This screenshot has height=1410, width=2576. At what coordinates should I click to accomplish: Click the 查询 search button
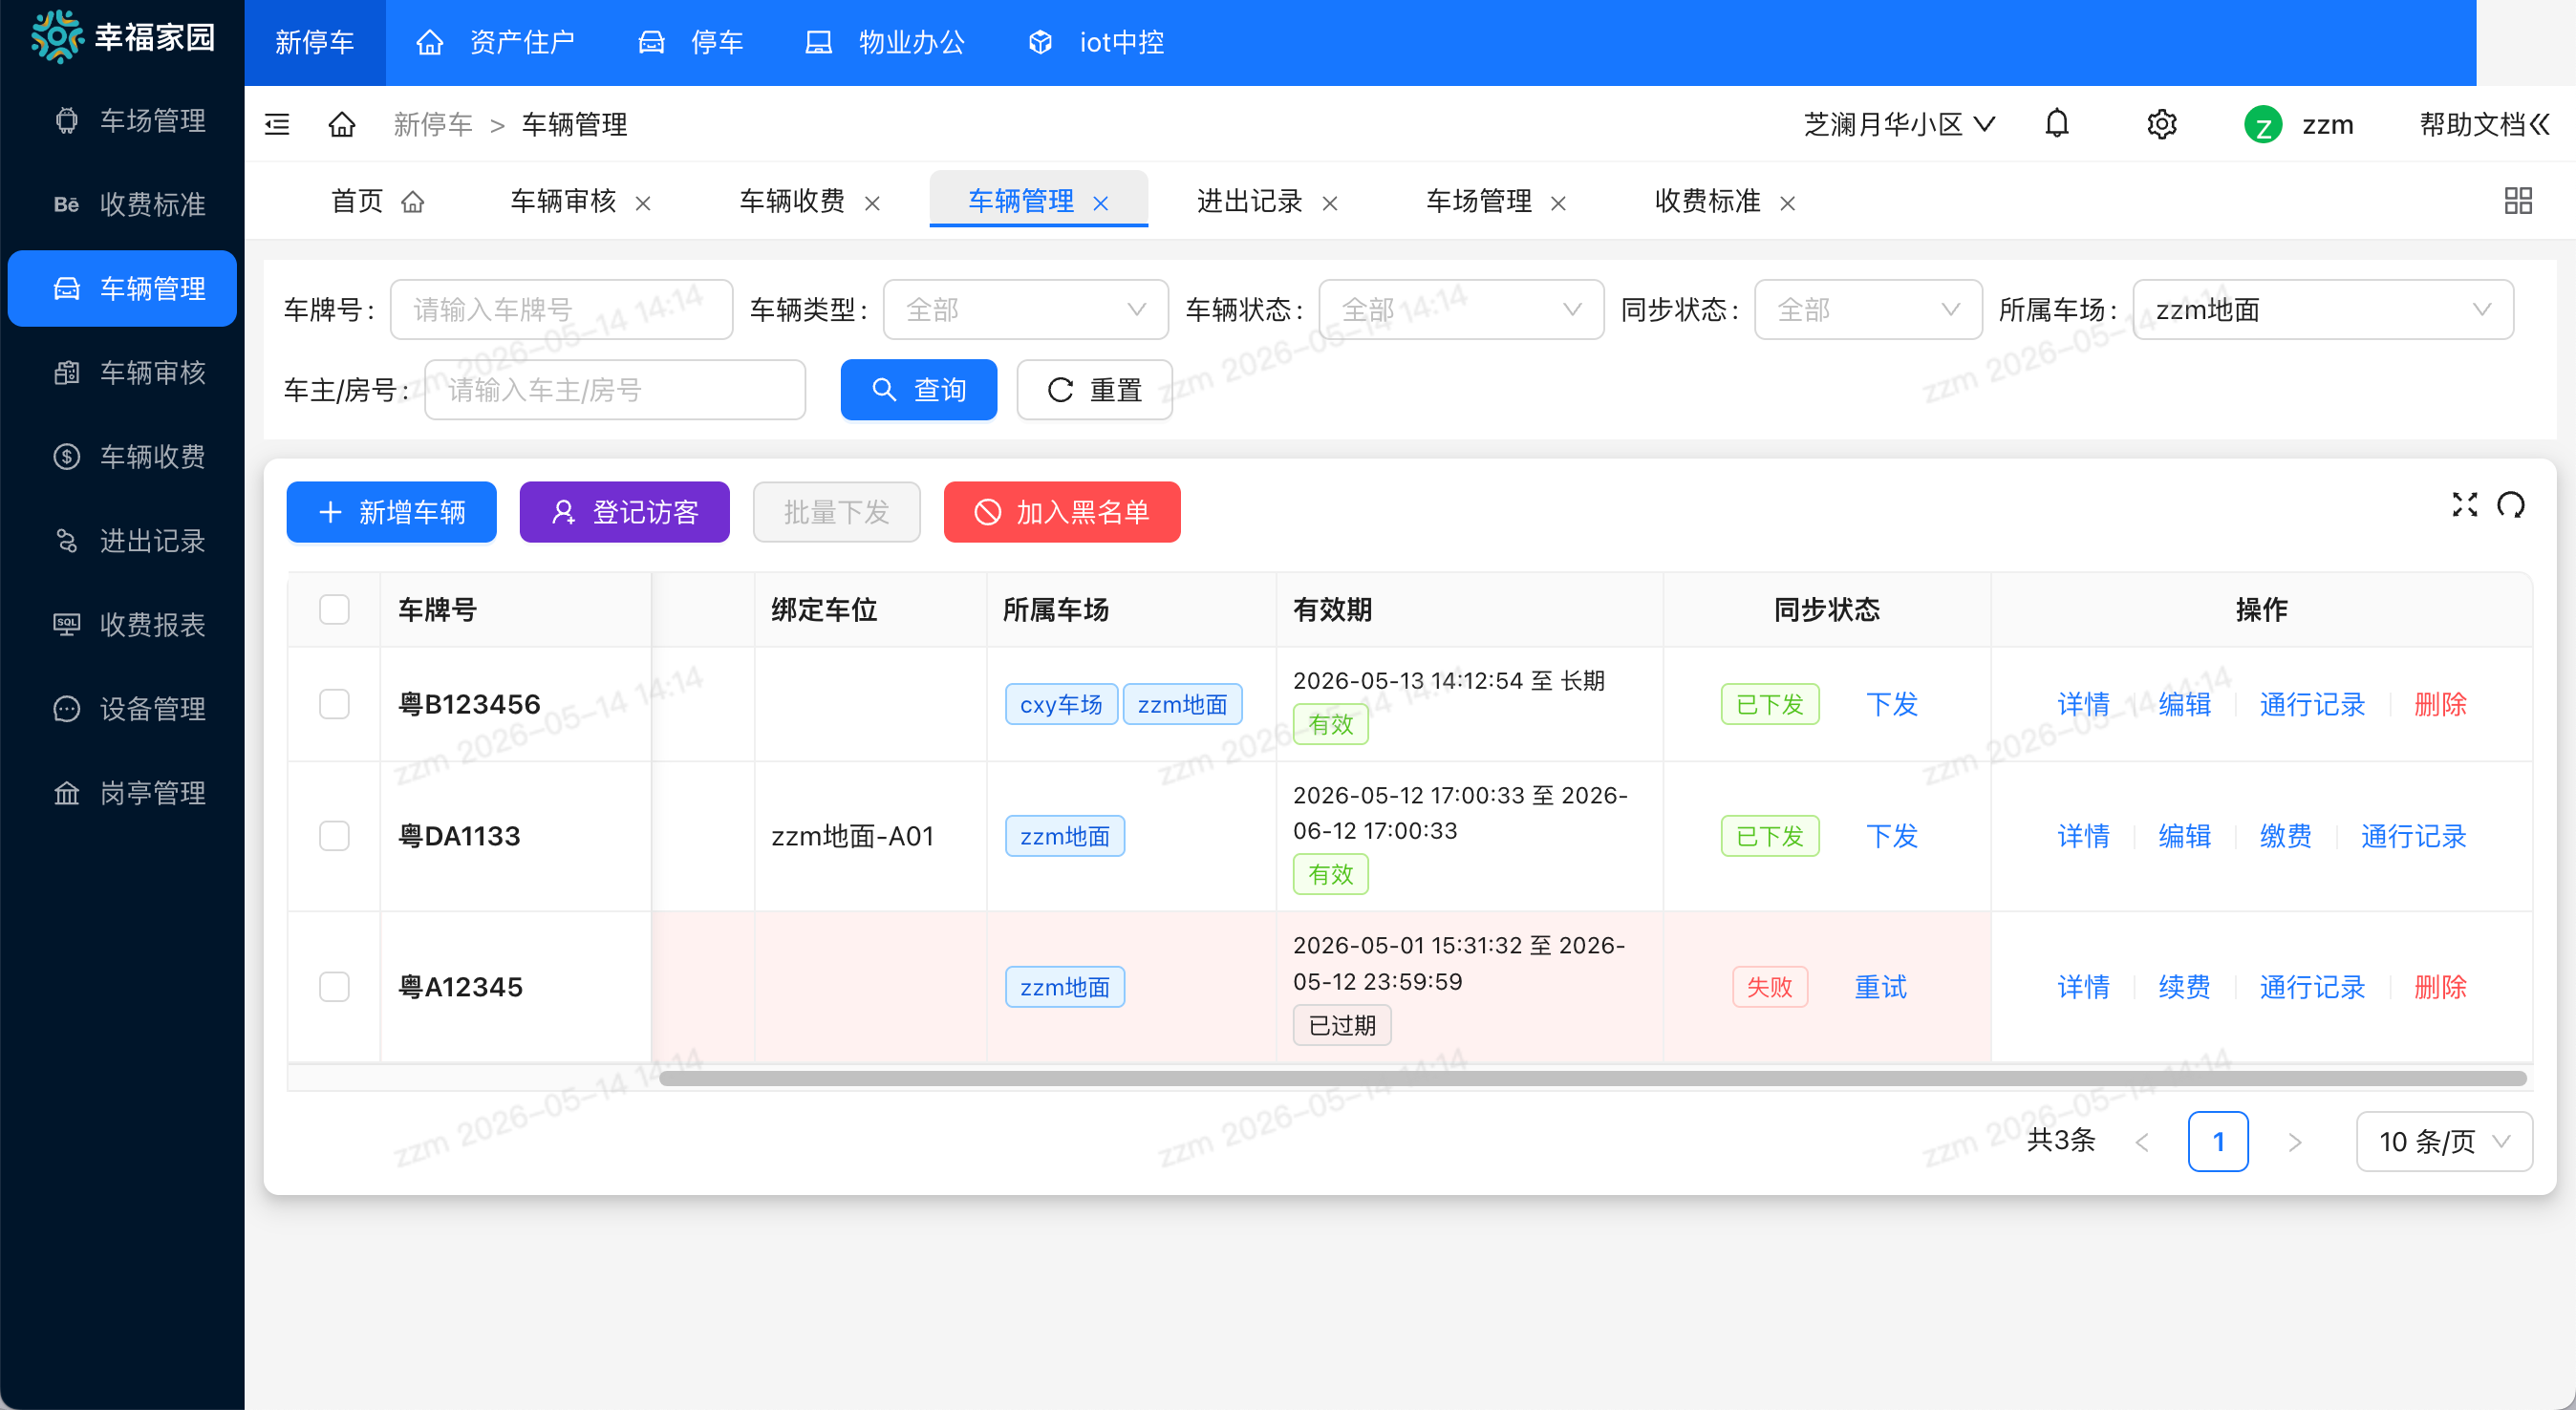[x=919, y=389]
